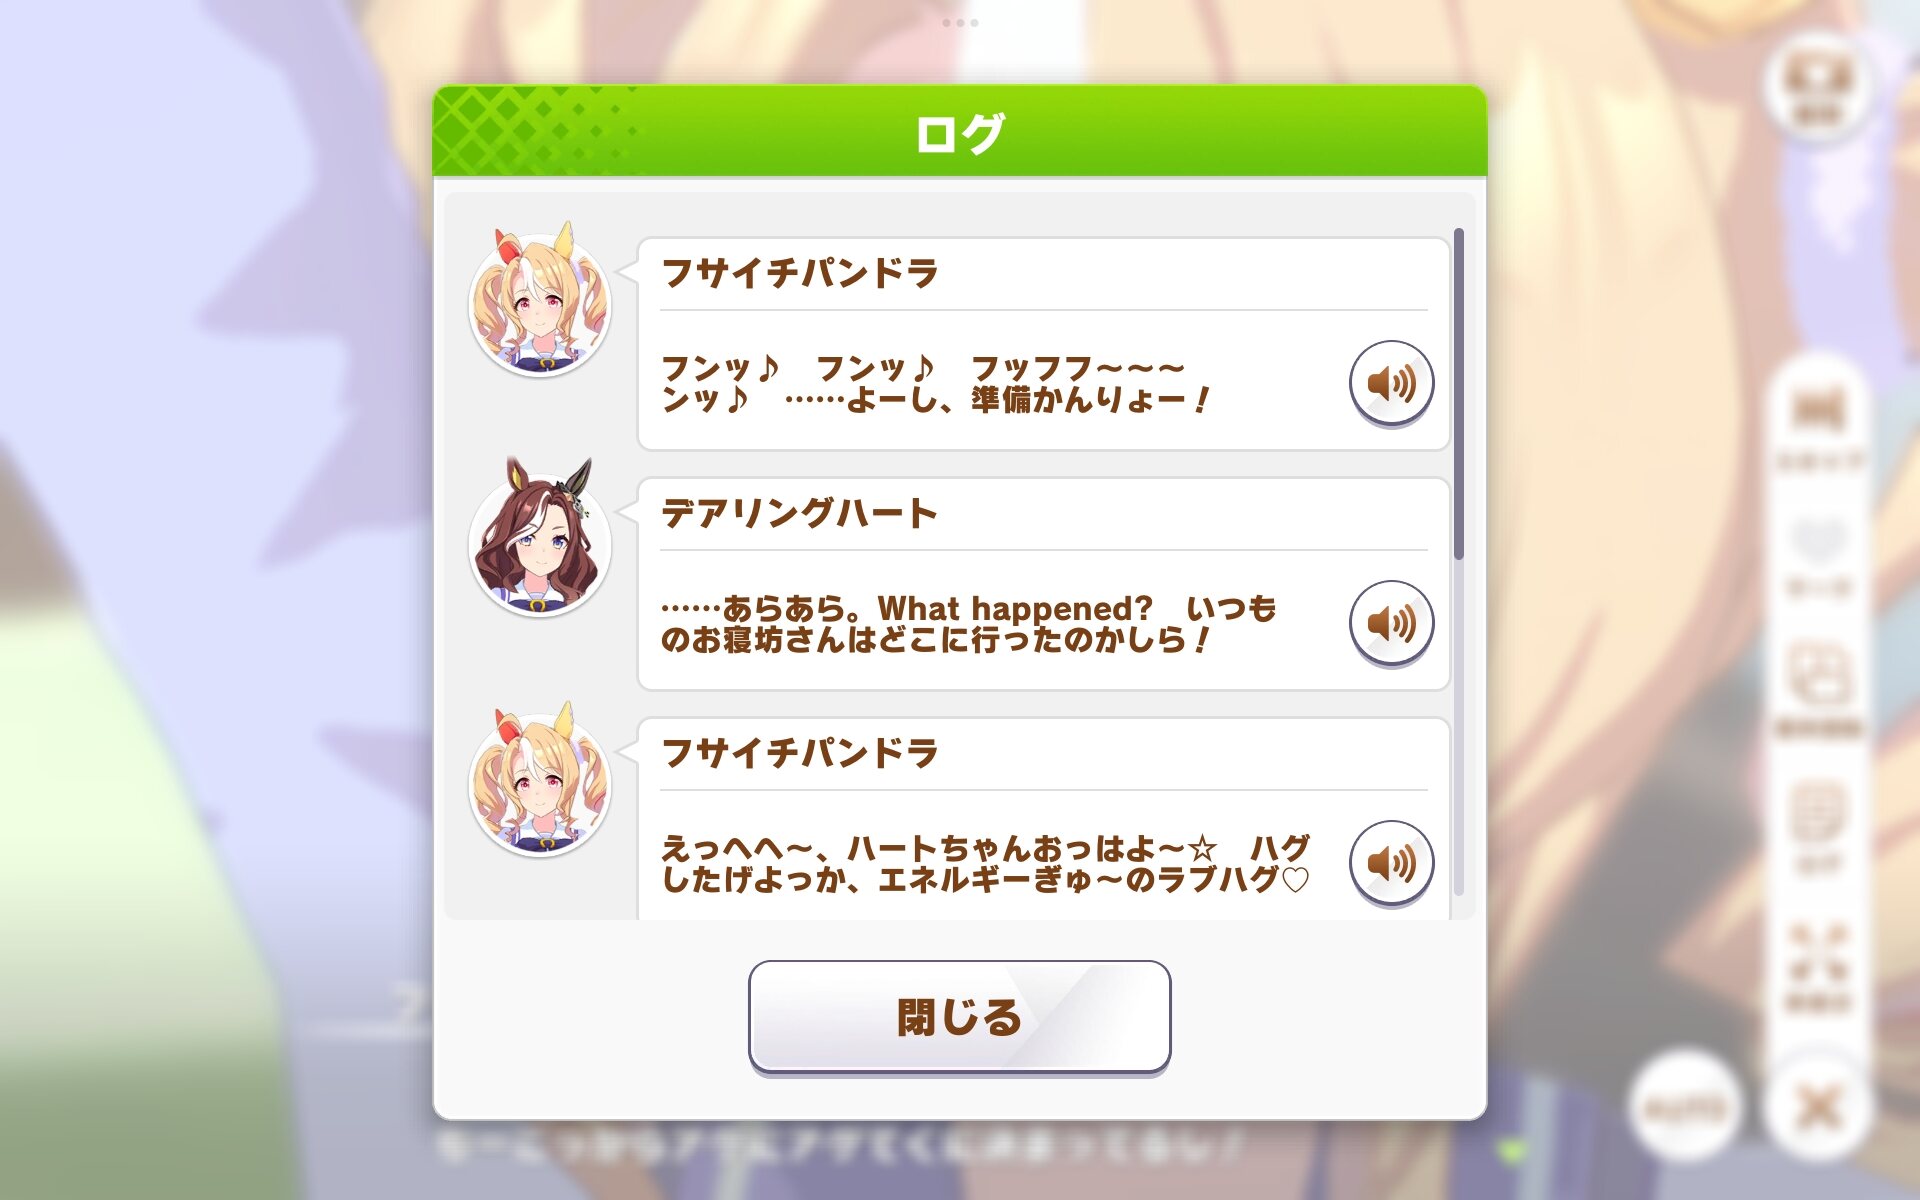1920x1200 pixels.
Task: Click the log list scrollbar thumb
Action: pyautogui.click(x=1459, y=393)
